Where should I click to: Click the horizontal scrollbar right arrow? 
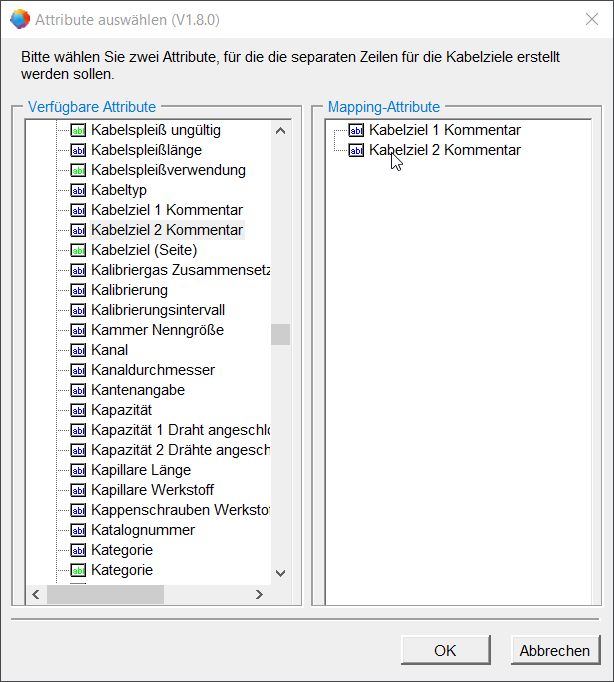[258, 594]
